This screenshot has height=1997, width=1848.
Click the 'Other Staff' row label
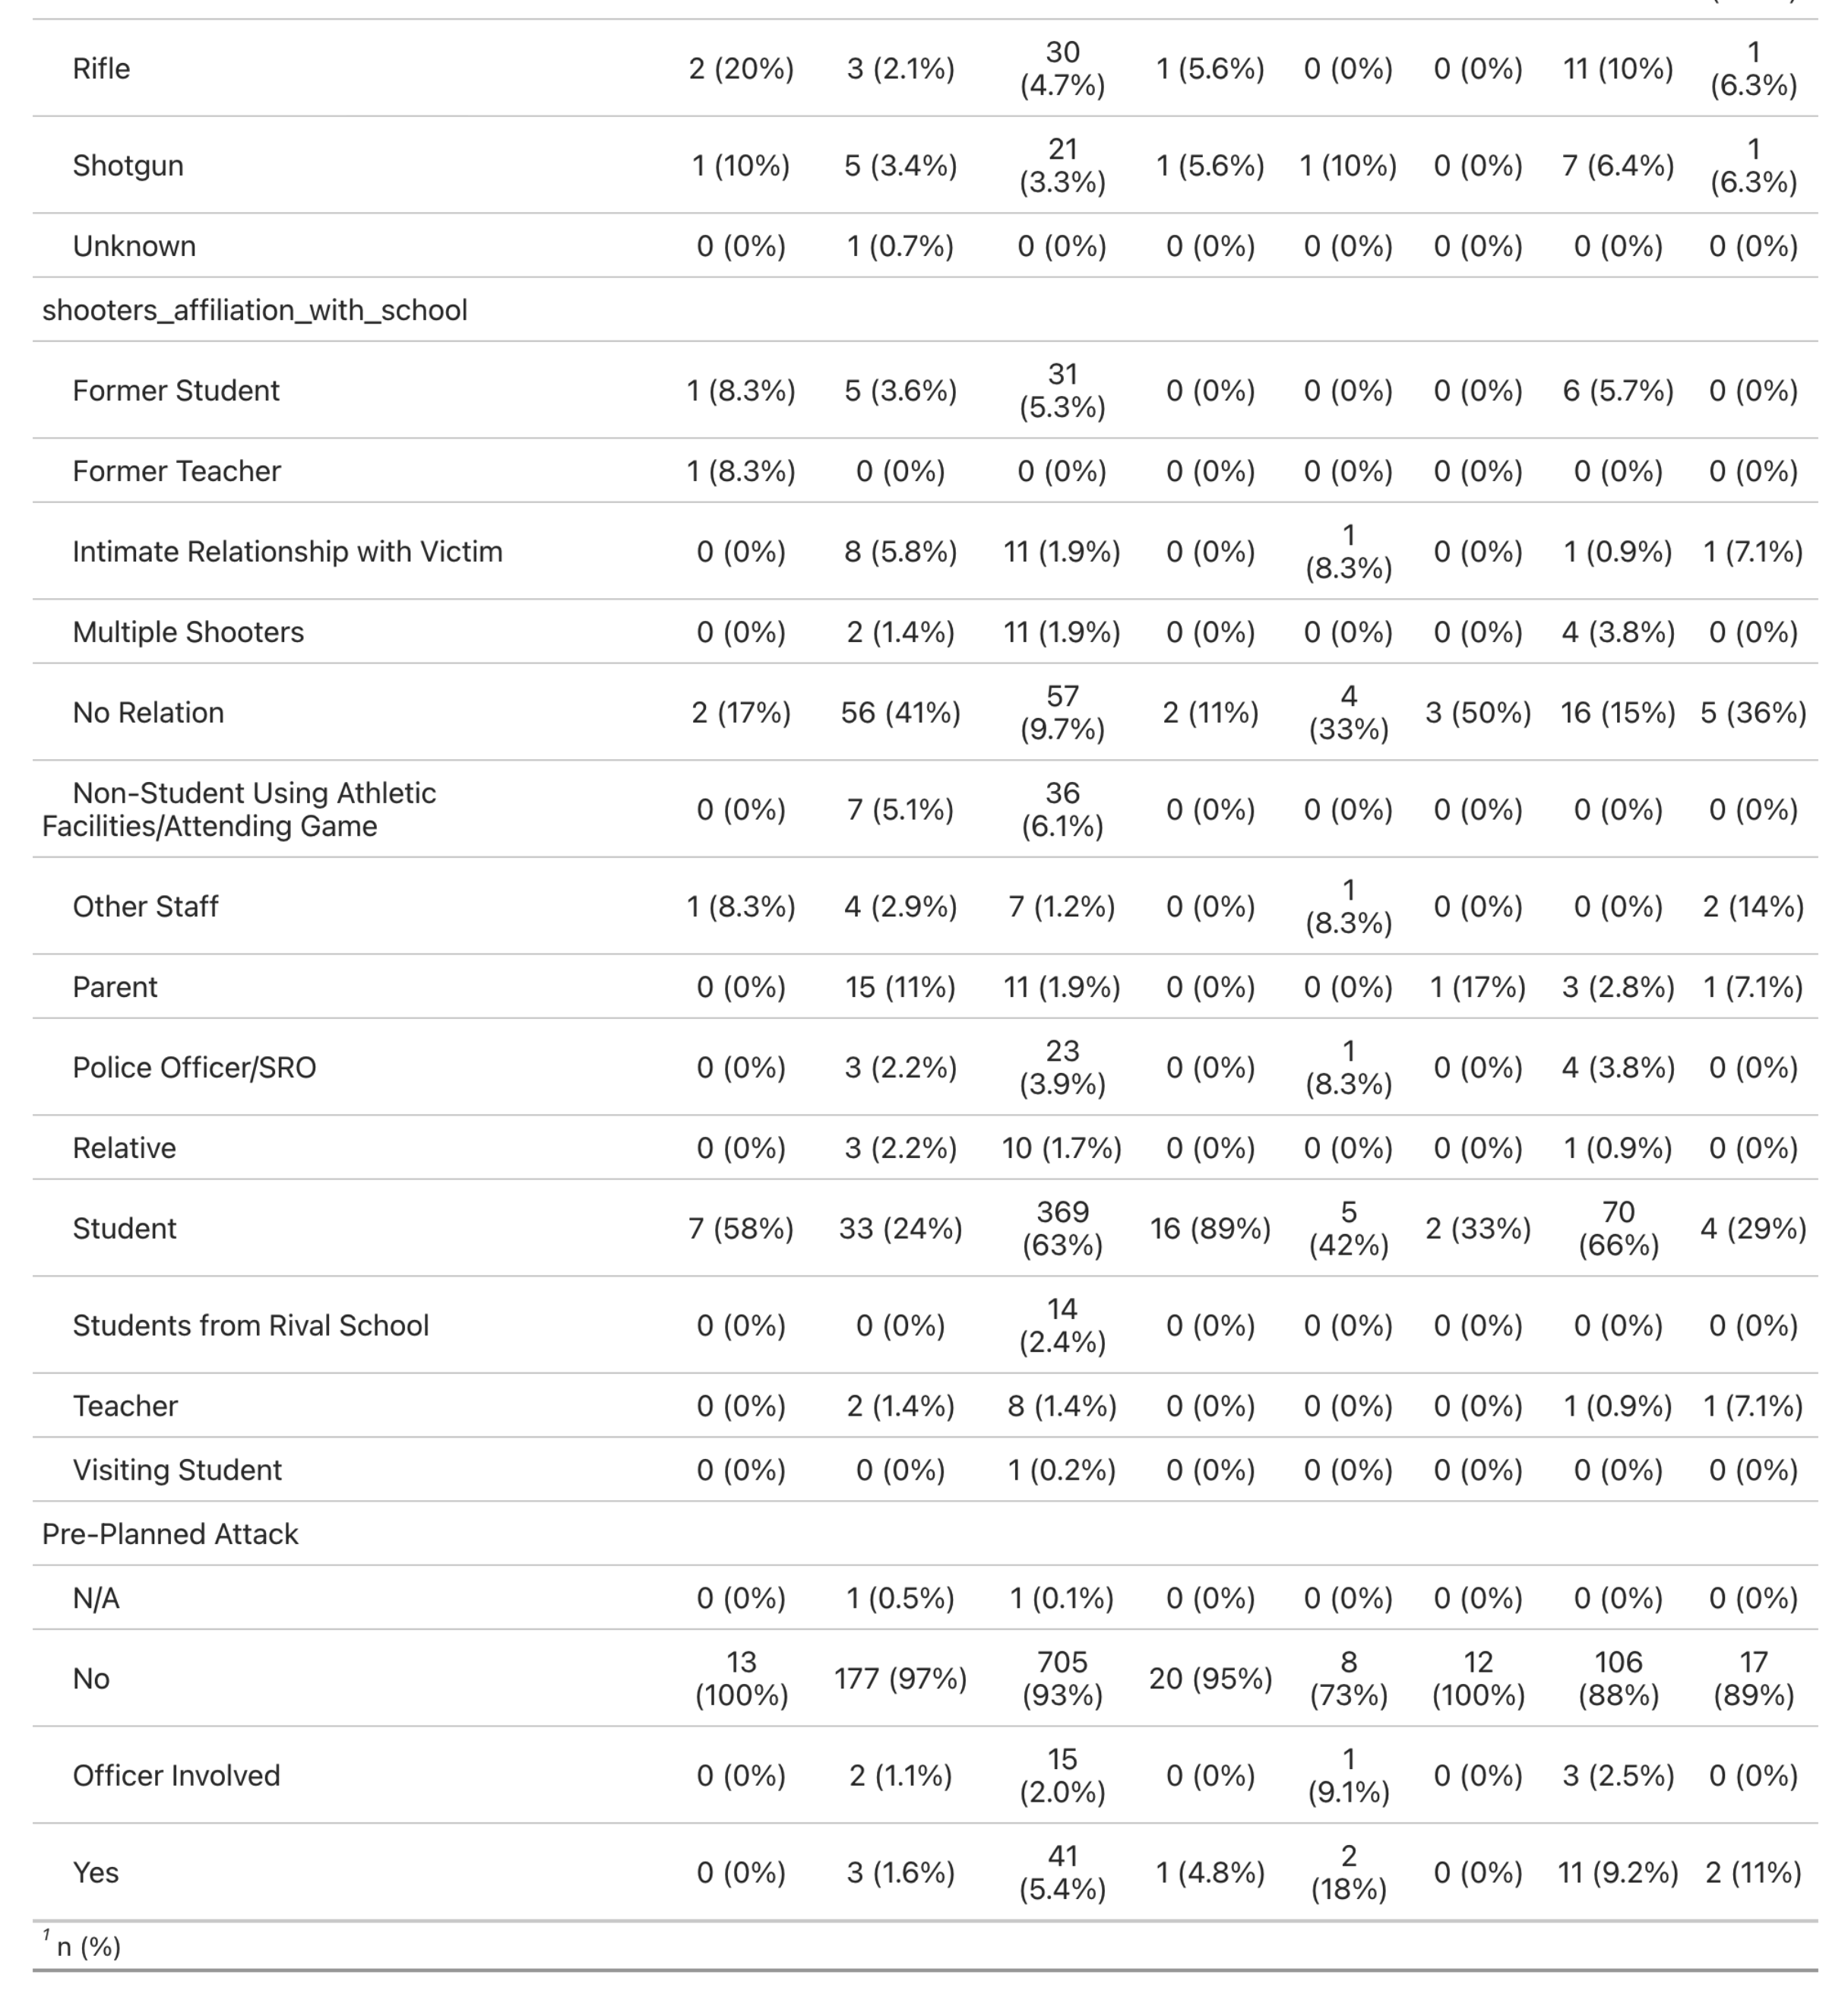[145, 906]
